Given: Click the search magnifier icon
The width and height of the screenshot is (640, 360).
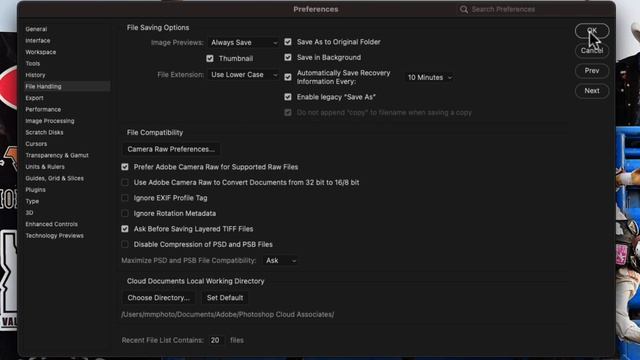Looking at the screenshot, I should pyautogui.click(x=464, y=9).
